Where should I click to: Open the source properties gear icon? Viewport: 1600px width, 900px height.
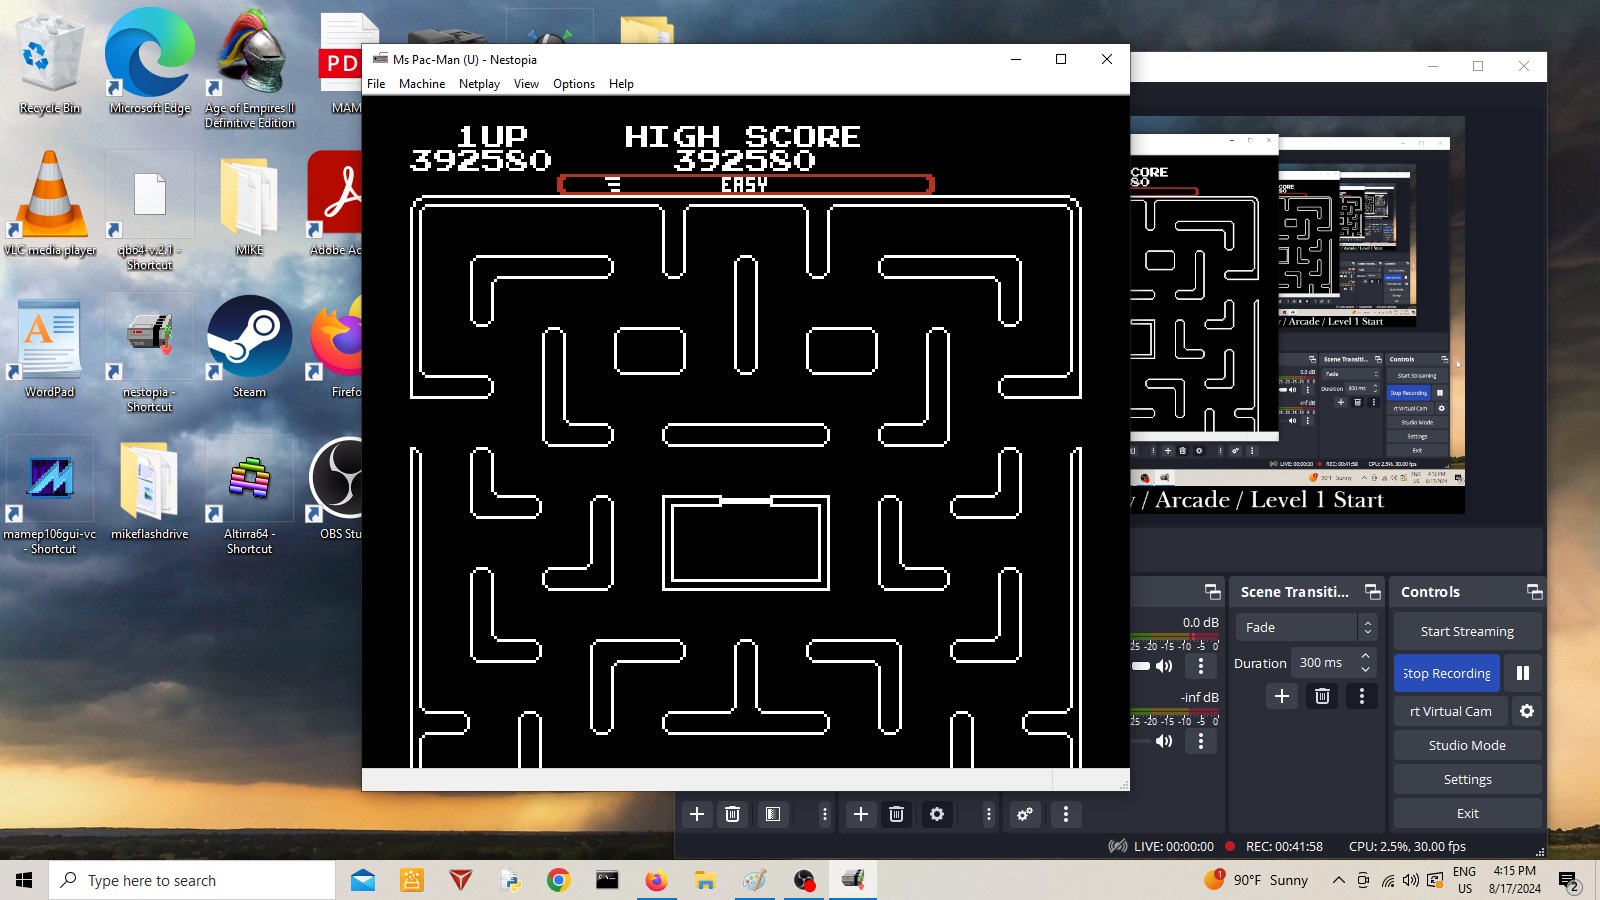[x=936, y=814]
